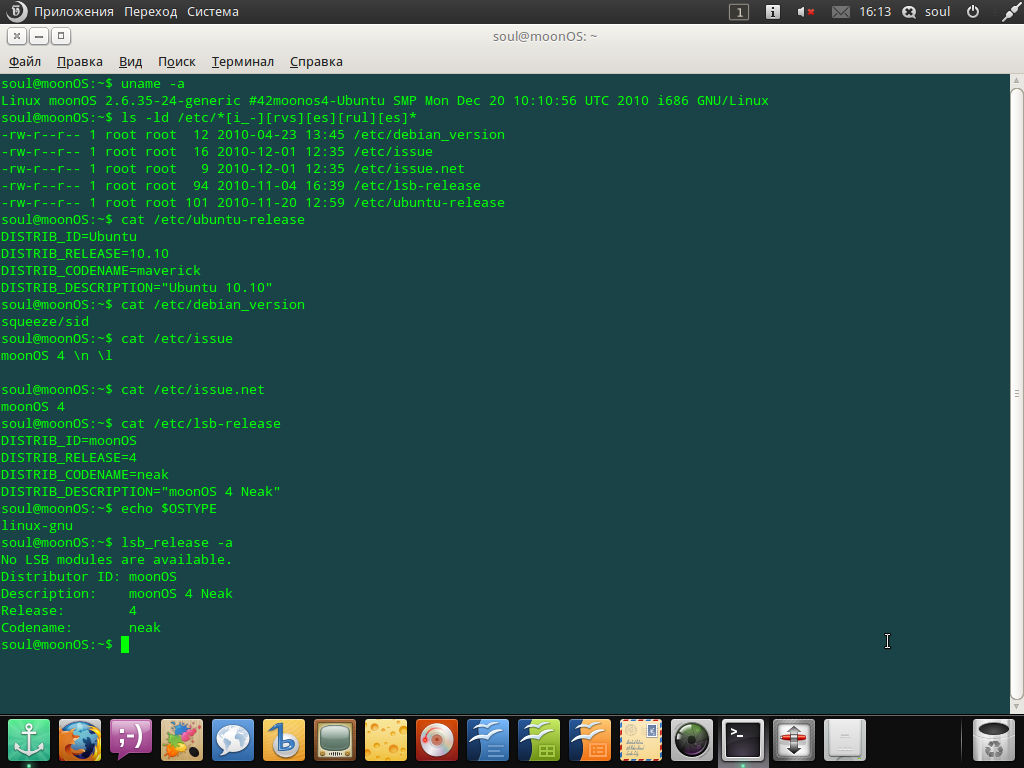Open the retro TV media player icon
Image resolution: width=1024 pixels, height=768 pixels.
[x=334, y=740]
